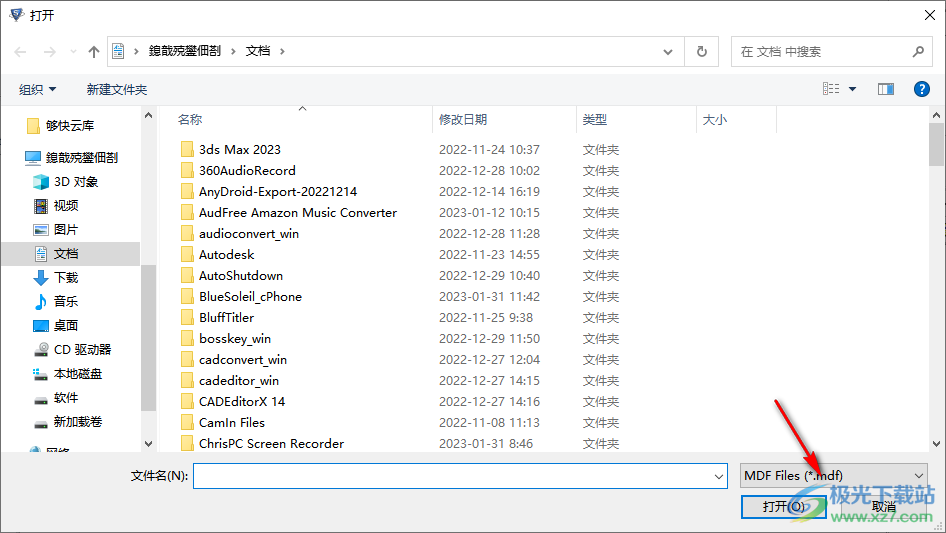946x533 pixels.
Task: Open recent locations dropdown arrow
Action: 73,52
